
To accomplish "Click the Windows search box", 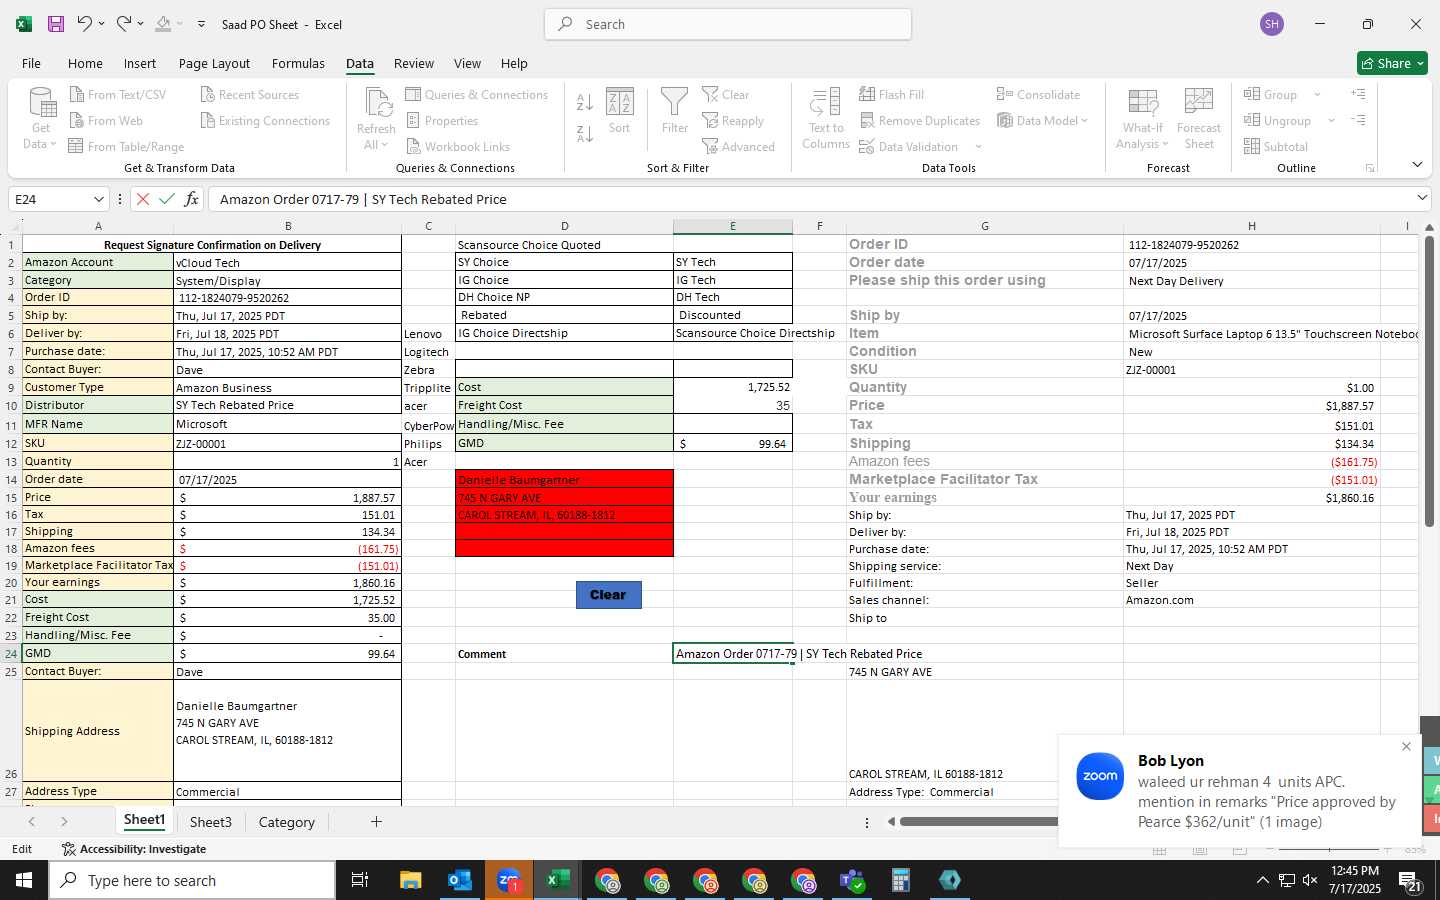I will tap(192, 880).
